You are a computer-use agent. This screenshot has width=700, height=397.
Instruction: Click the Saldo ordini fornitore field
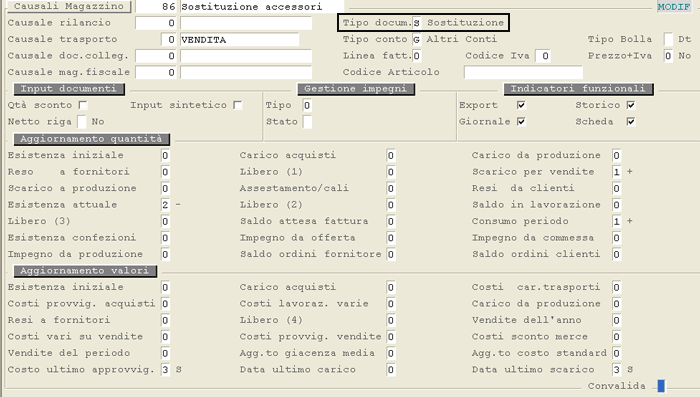click(391, 255)
